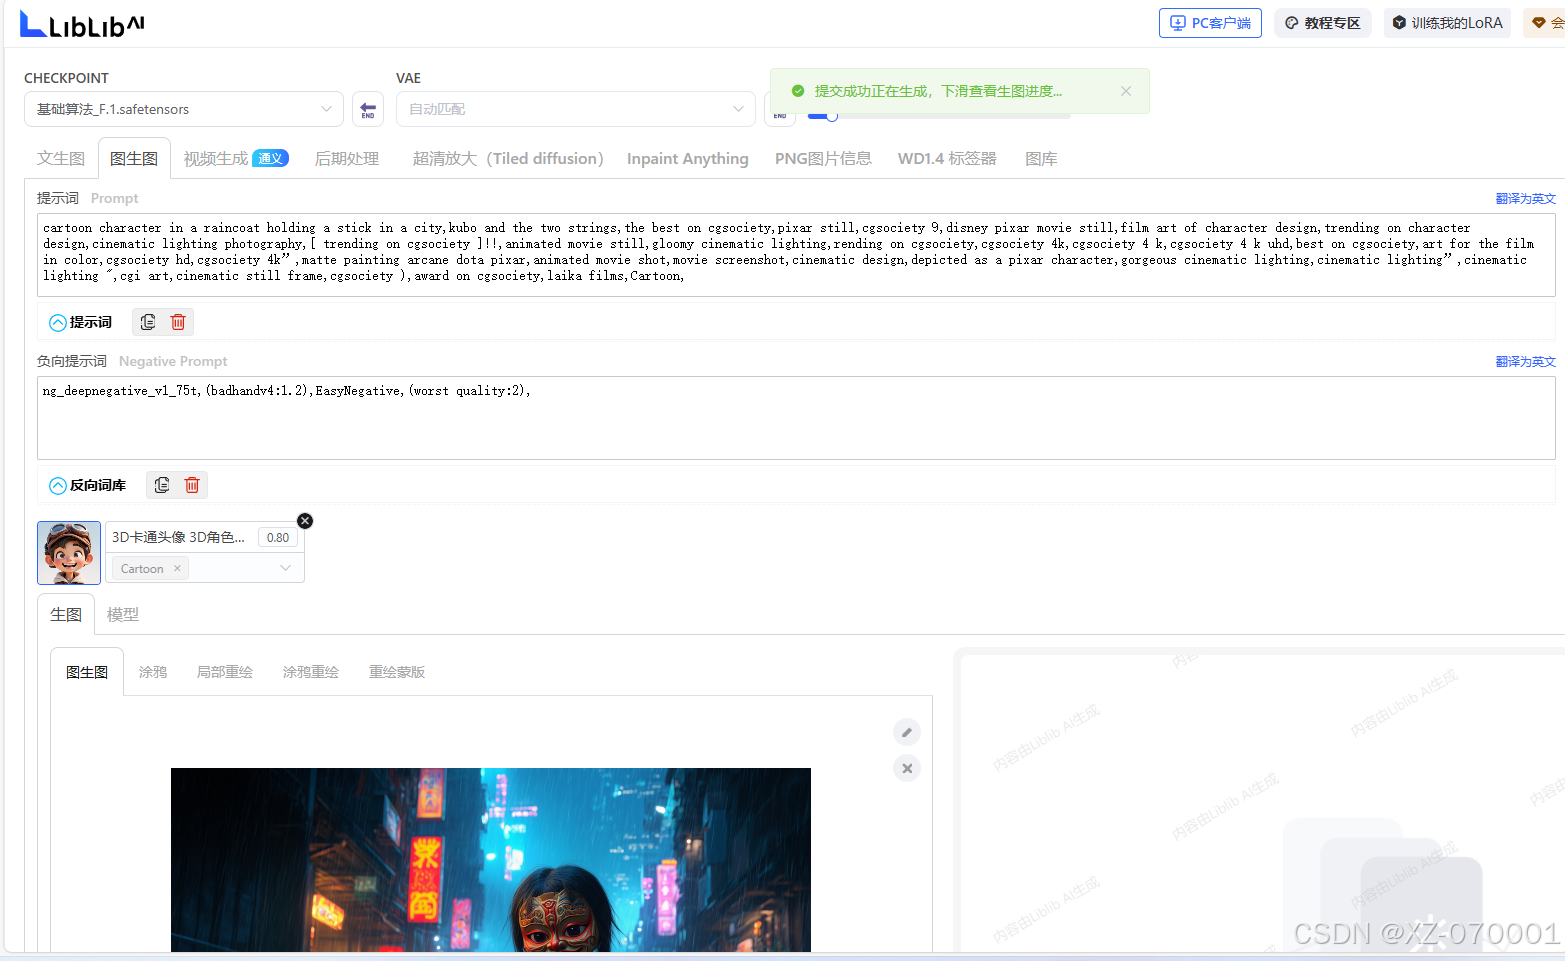Select the 图生图 main tab

point(134,158)
